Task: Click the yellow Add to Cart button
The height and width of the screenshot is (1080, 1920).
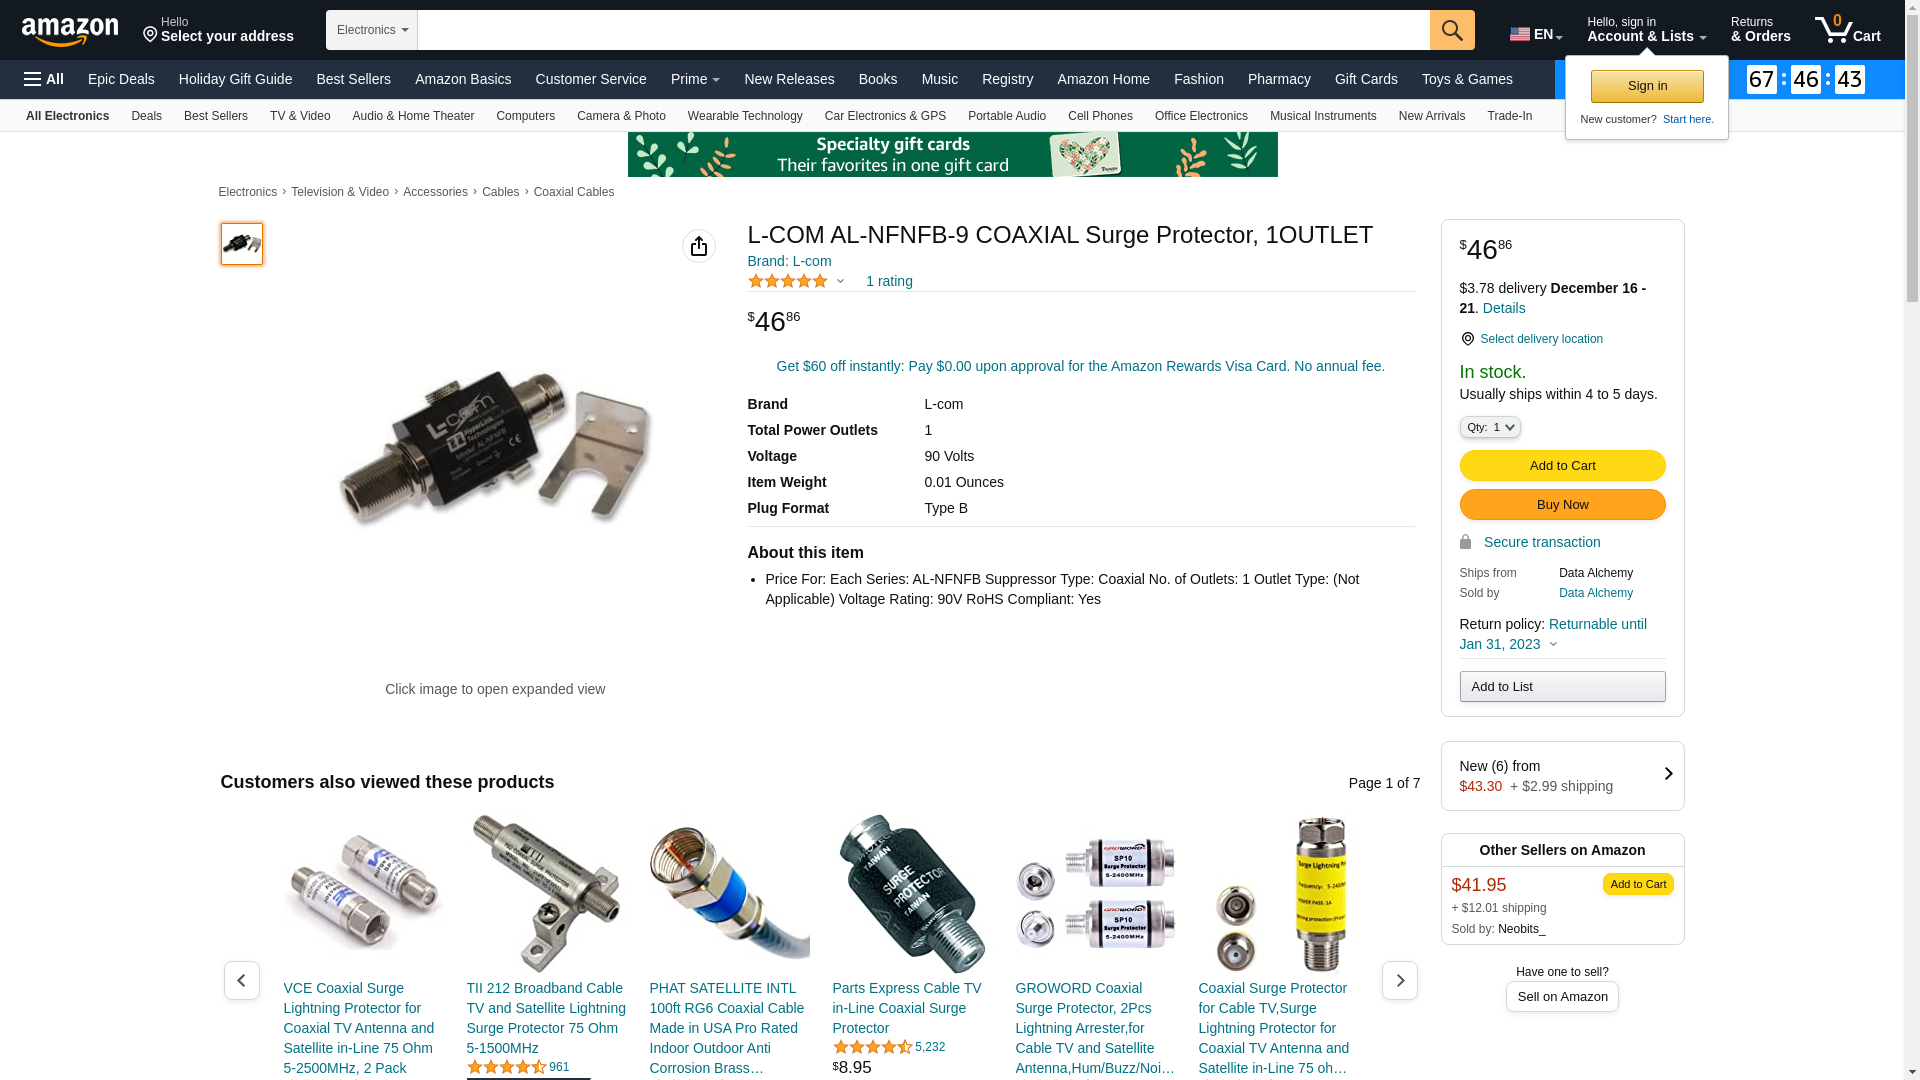Action: pos(1562,465)
